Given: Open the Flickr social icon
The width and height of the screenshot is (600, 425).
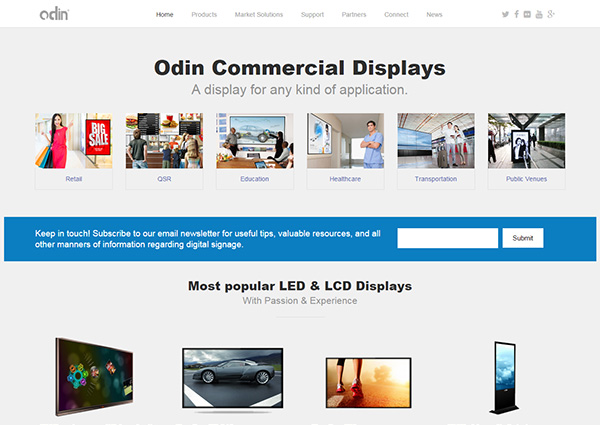Looking at the screenshot, I should 527,15.
